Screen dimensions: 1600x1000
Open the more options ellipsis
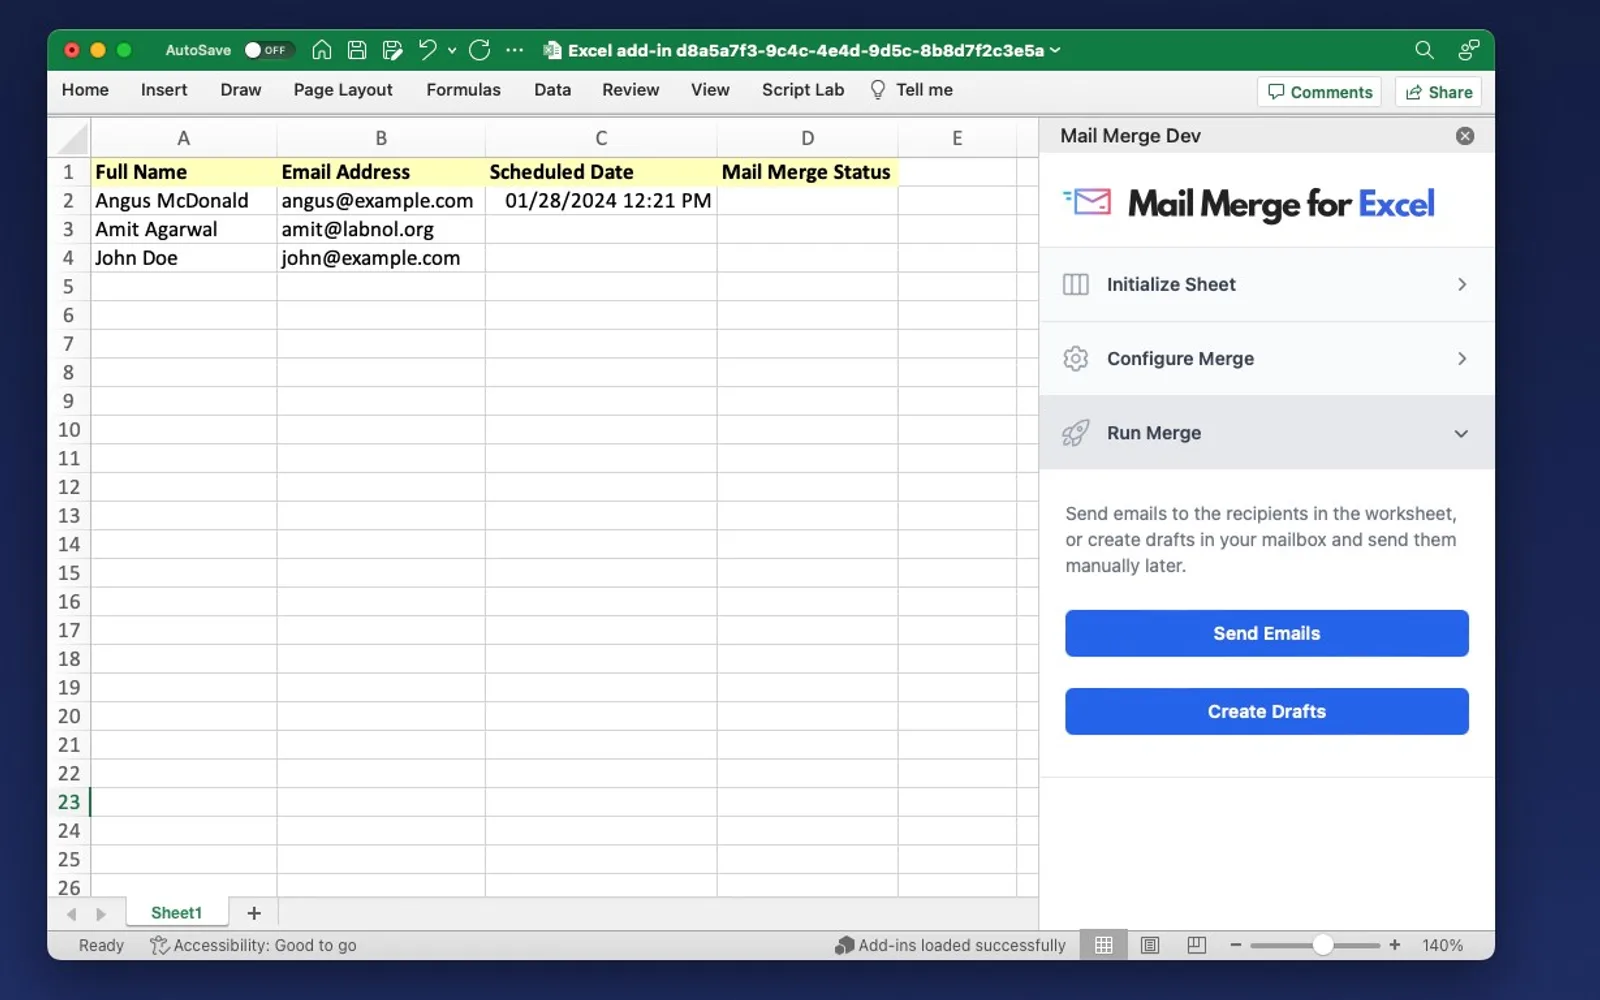514,50
